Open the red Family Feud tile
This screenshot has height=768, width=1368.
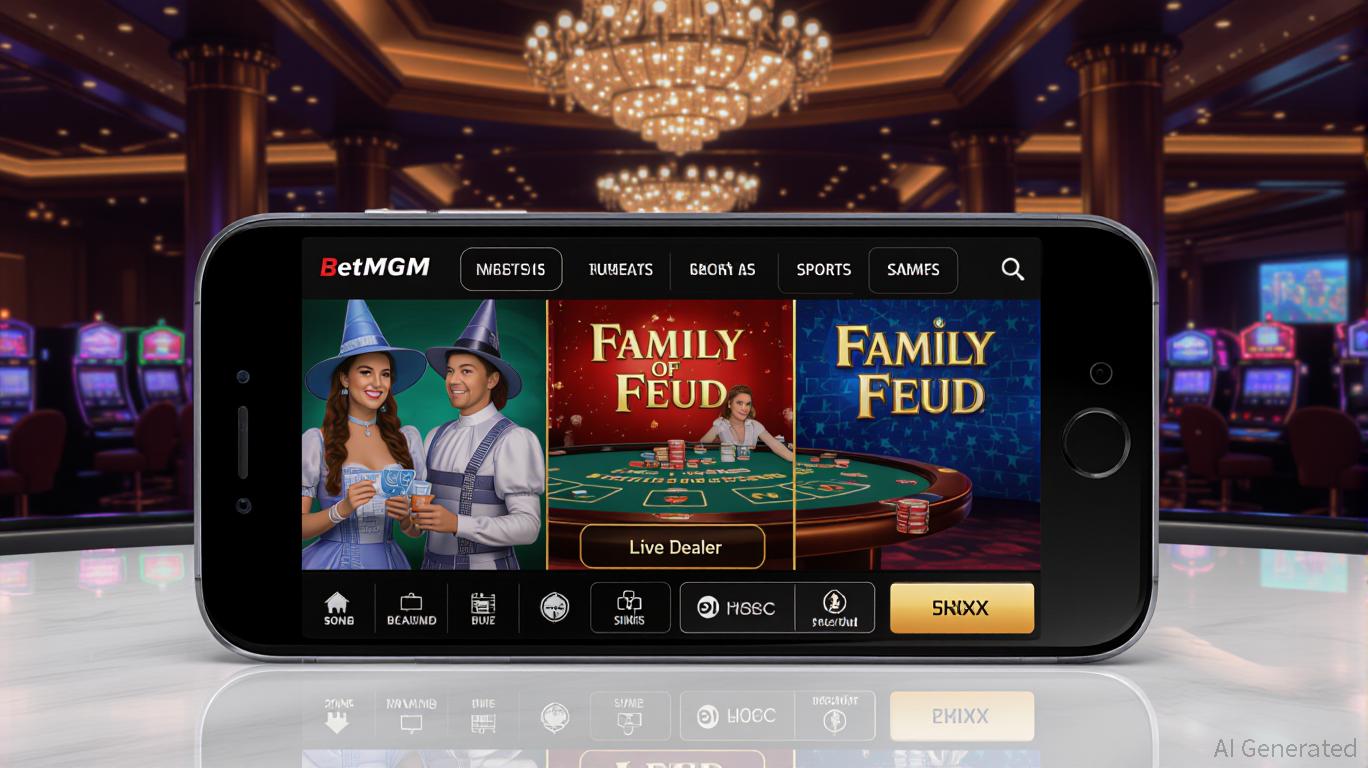click(x=670, y=435)
